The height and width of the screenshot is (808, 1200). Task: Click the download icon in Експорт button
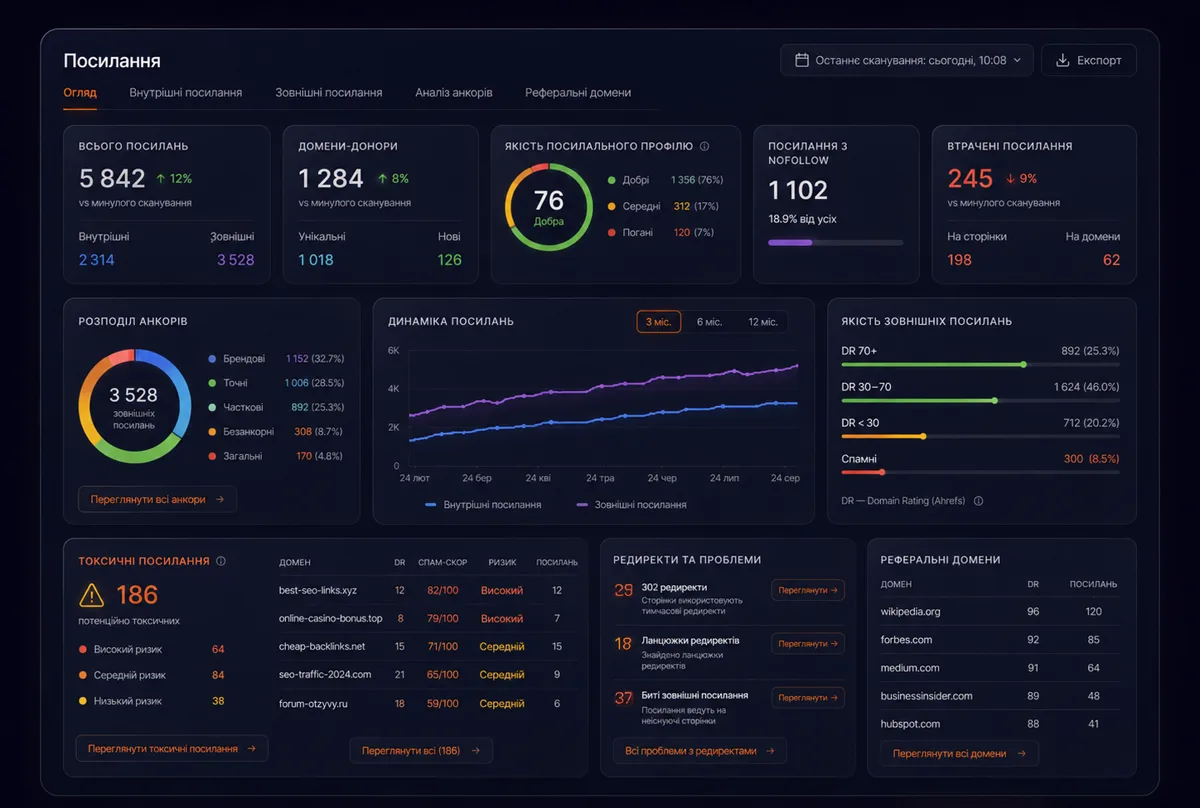[1062, 60]
